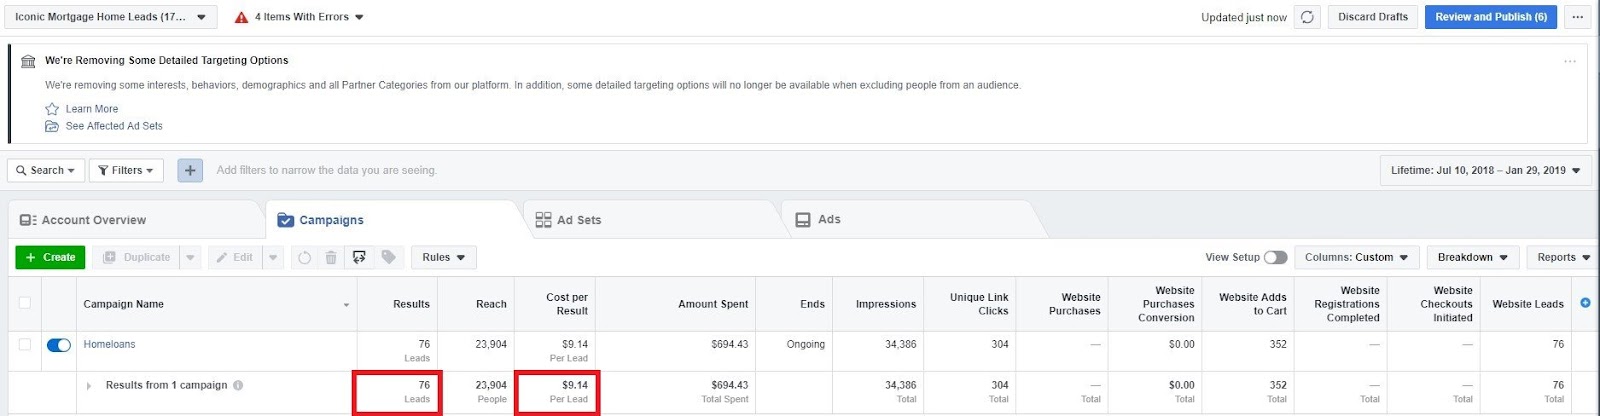Open the Rules dropdown

[444, 257]
